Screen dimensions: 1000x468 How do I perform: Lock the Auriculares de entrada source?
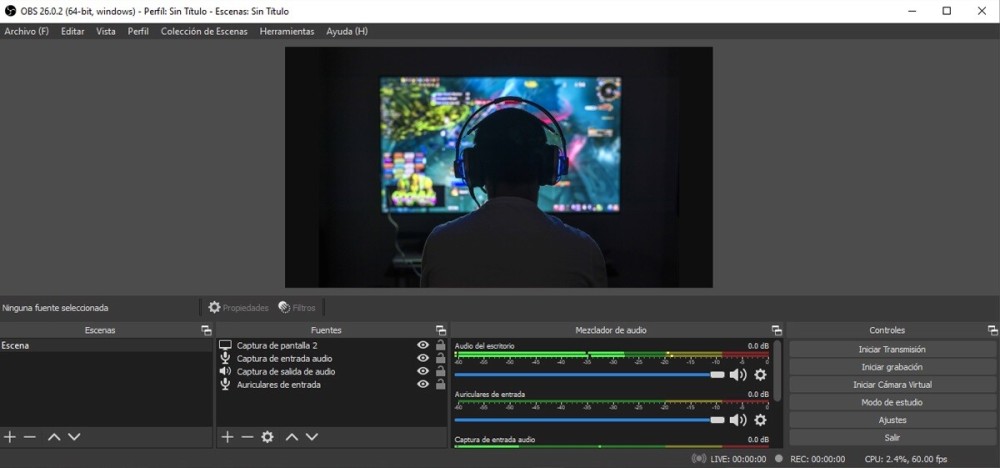click(x=440, y=384)
